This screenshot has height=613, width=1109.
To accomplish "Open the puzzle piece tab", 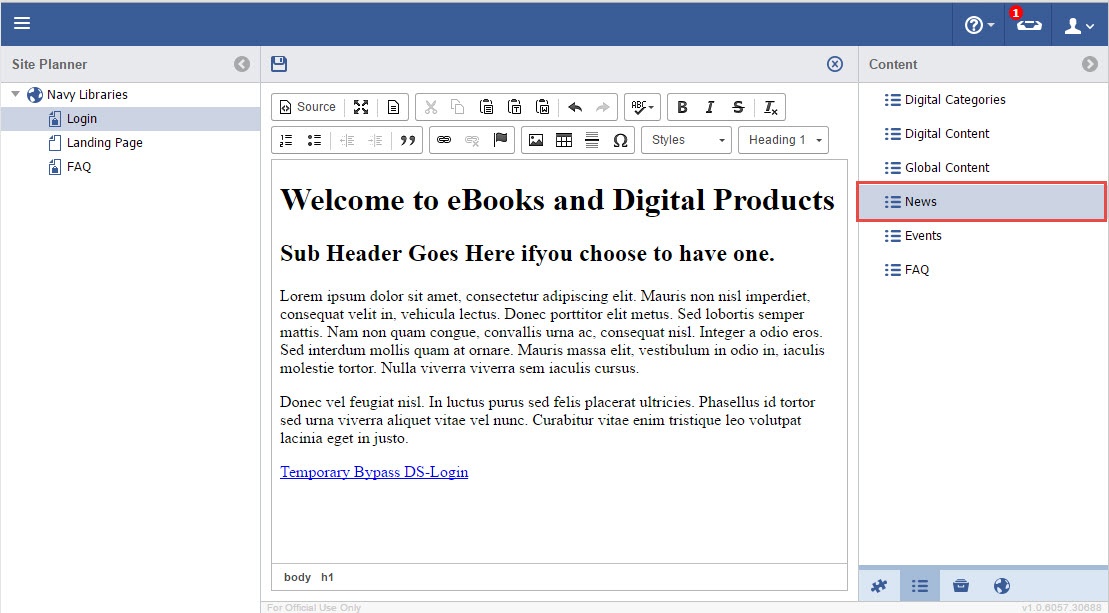I will pos(879,586).
